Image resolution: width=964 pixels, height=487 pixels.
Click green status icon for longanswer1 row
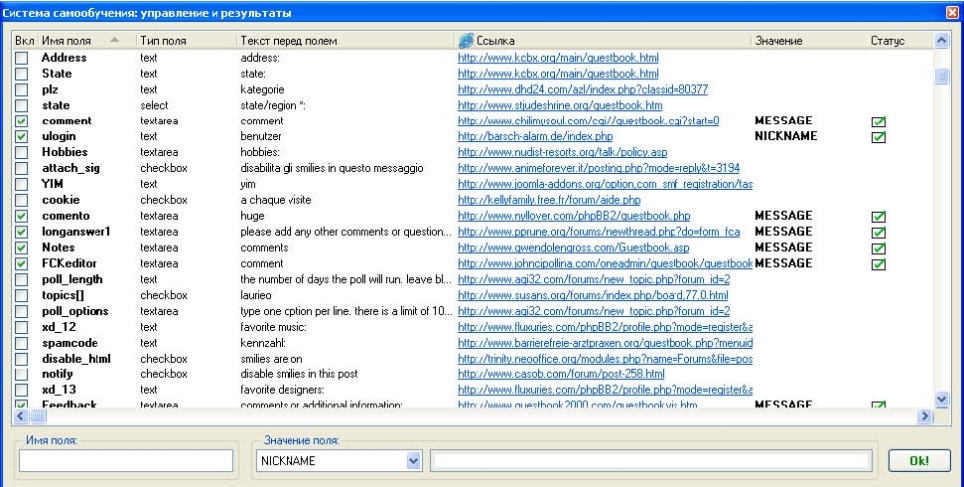[x=879, y=232]
